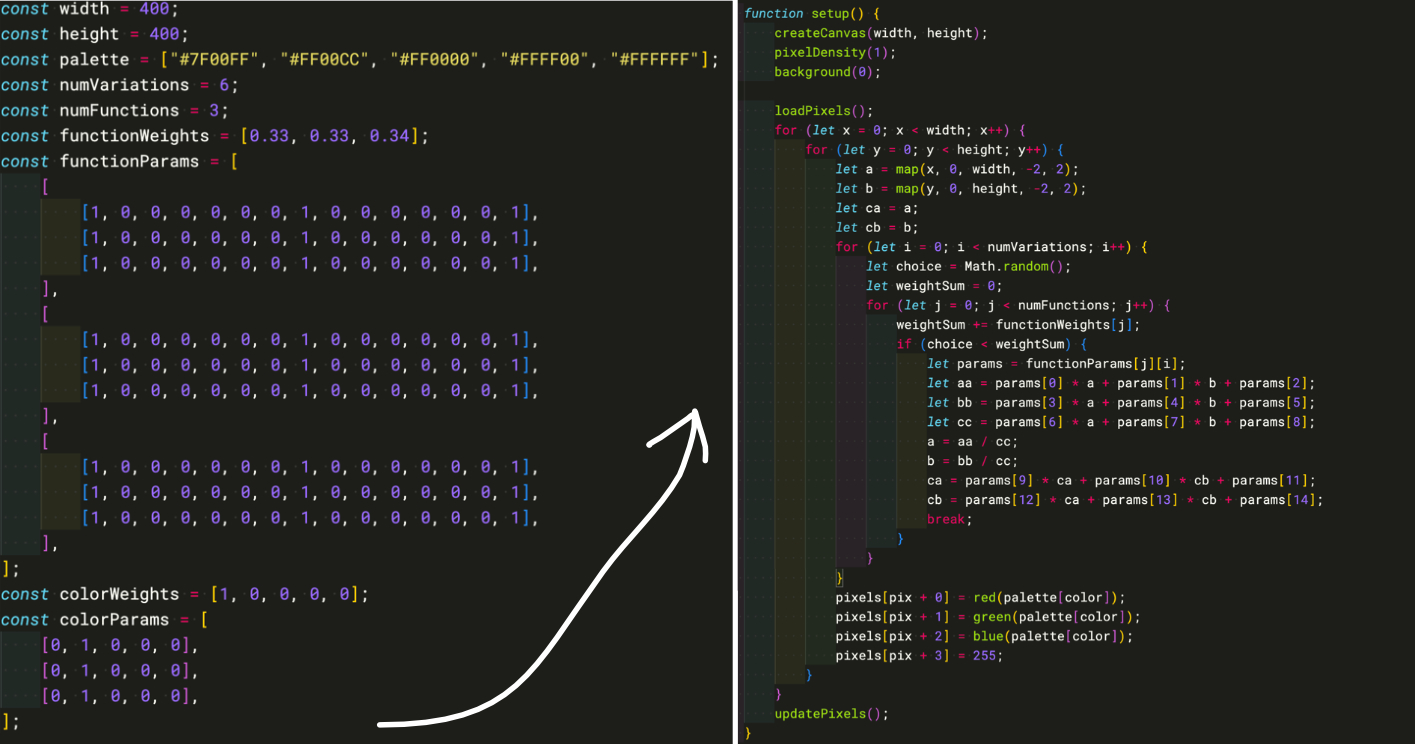
Task: Click the 0.34 value in functionWeights
Action: click(390, 136)
